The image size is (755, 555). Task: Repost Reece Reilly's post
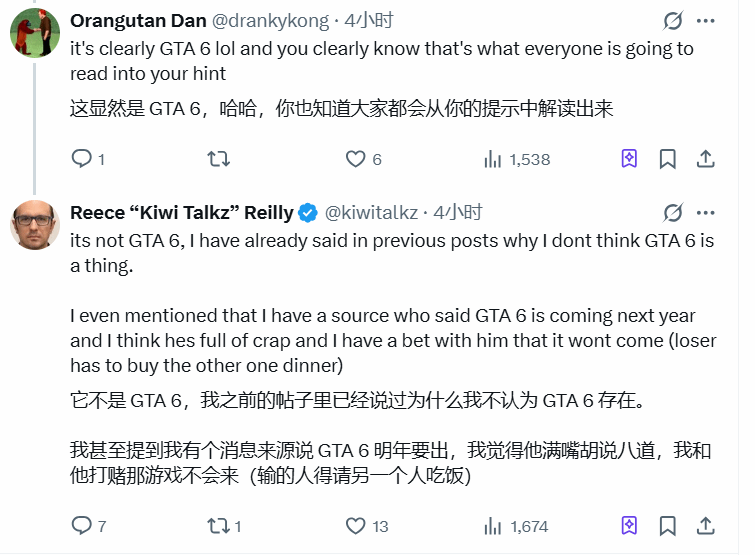pos(217,526)
